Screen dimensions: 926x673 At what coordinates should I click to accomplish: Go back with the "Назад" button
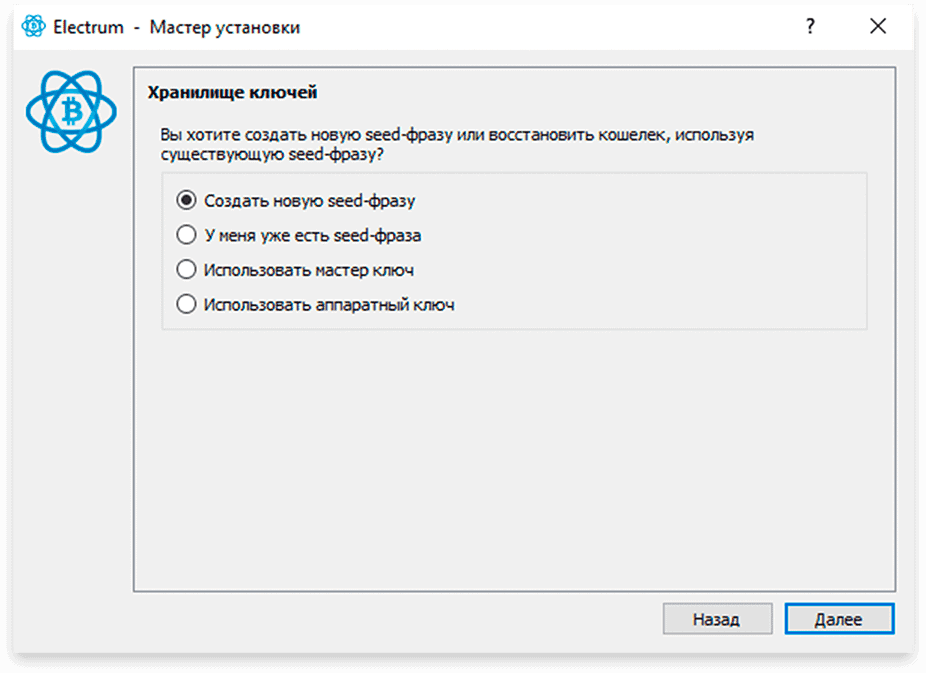[718, 619]
